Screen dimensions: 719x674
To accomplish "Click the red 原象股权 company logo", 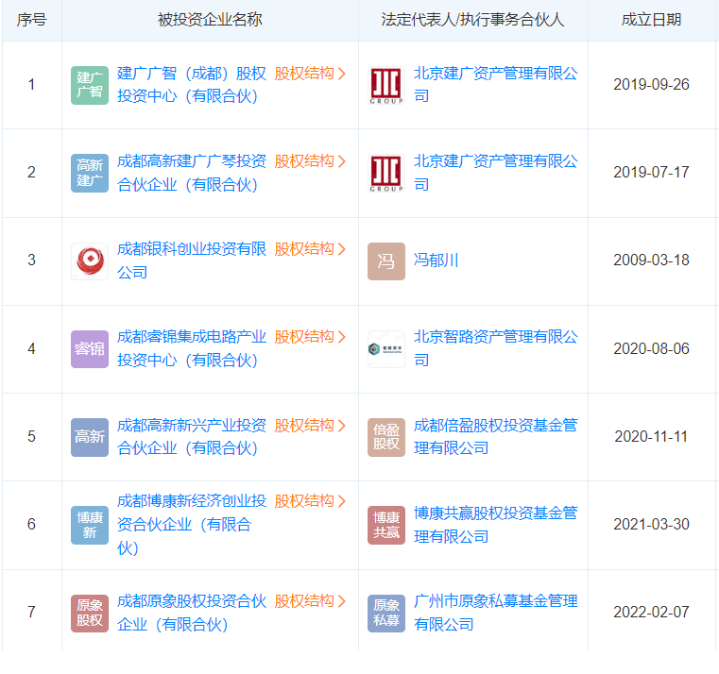I will pos(89,613).
